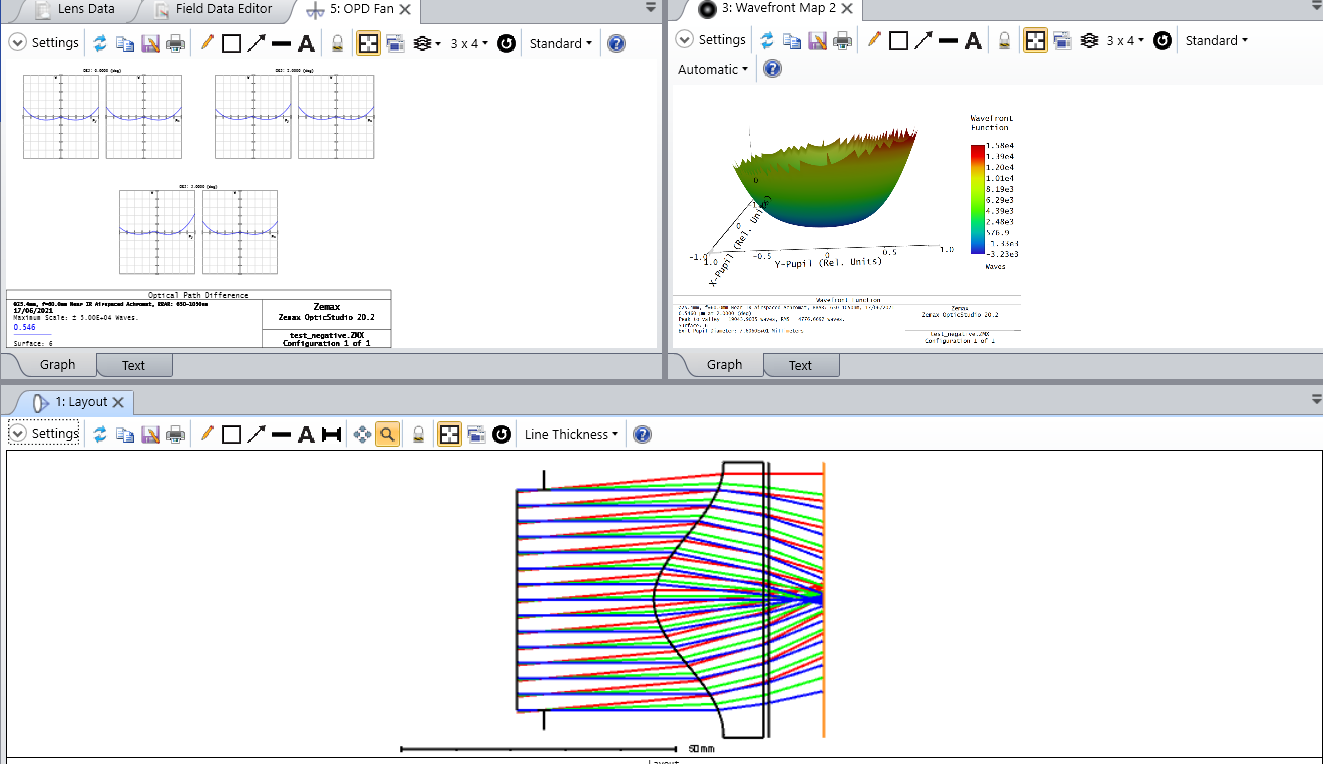
Task: Toggle active cursor button in OPD Fan toolbar
Action: coord(368,43)
